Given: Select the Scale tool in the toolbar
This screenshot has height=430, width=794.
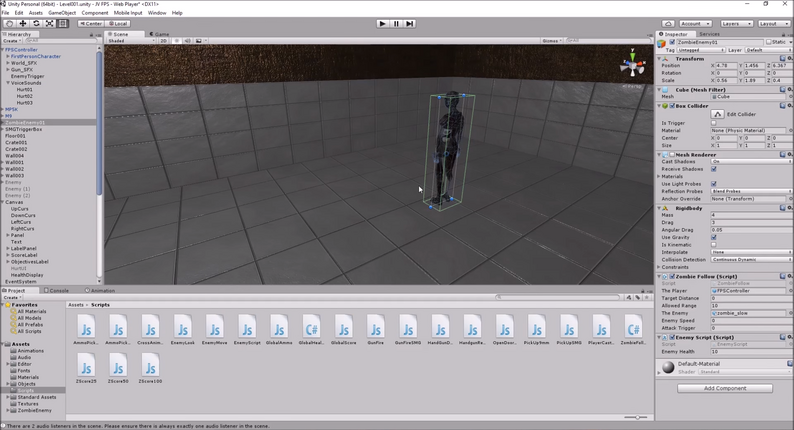Looking at the screenshot, I should click(49, 23).
